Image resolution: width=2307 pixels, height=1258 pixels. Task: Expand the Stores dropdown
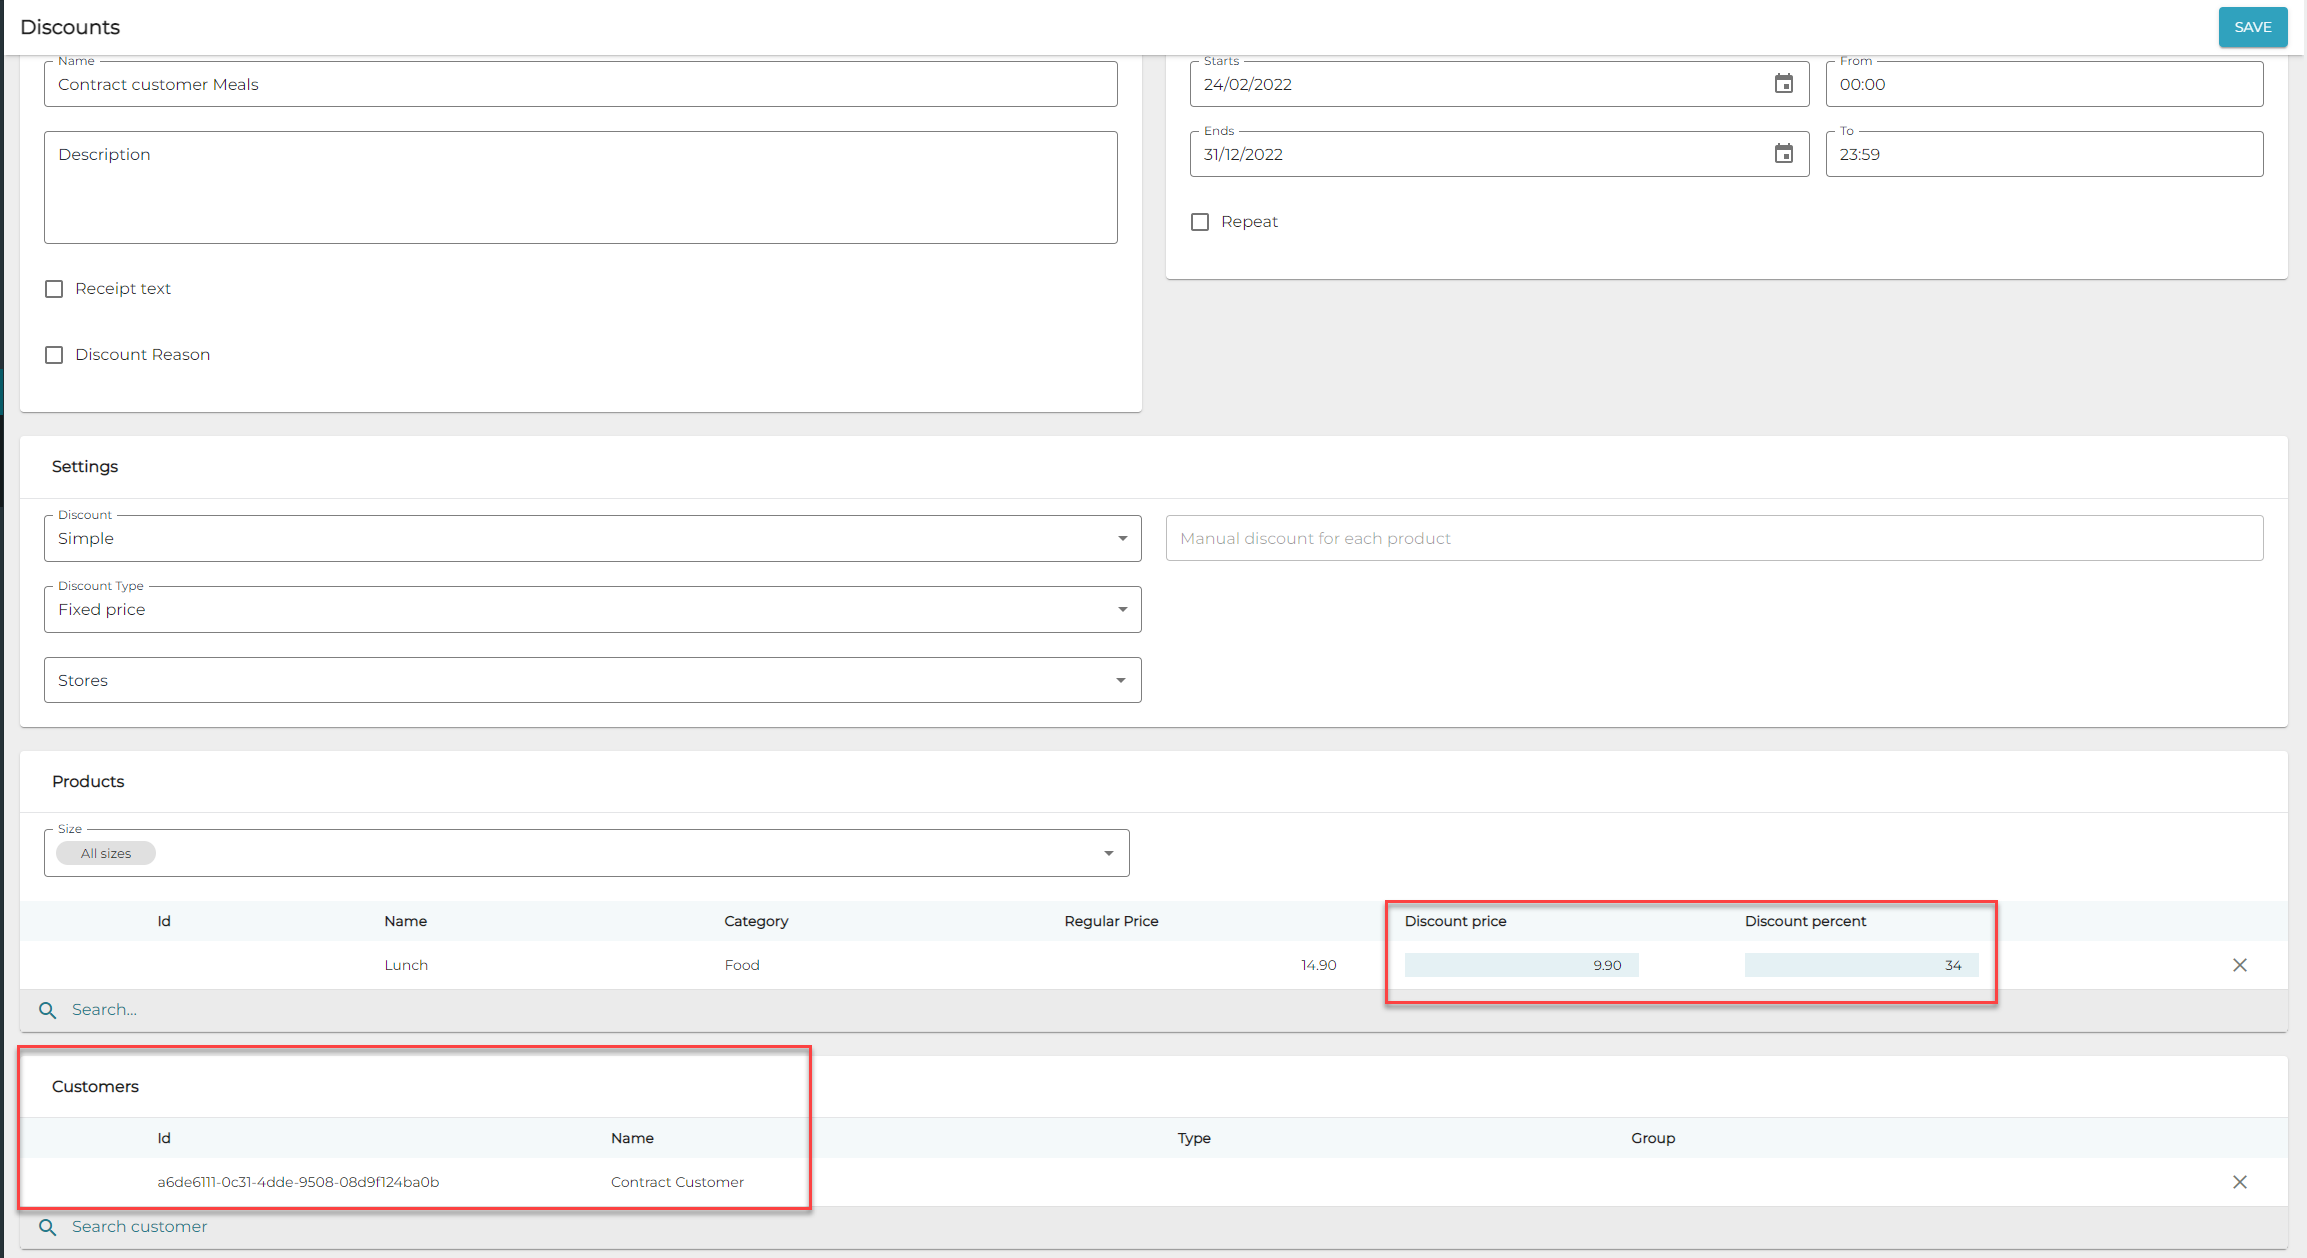(1120, 681)
